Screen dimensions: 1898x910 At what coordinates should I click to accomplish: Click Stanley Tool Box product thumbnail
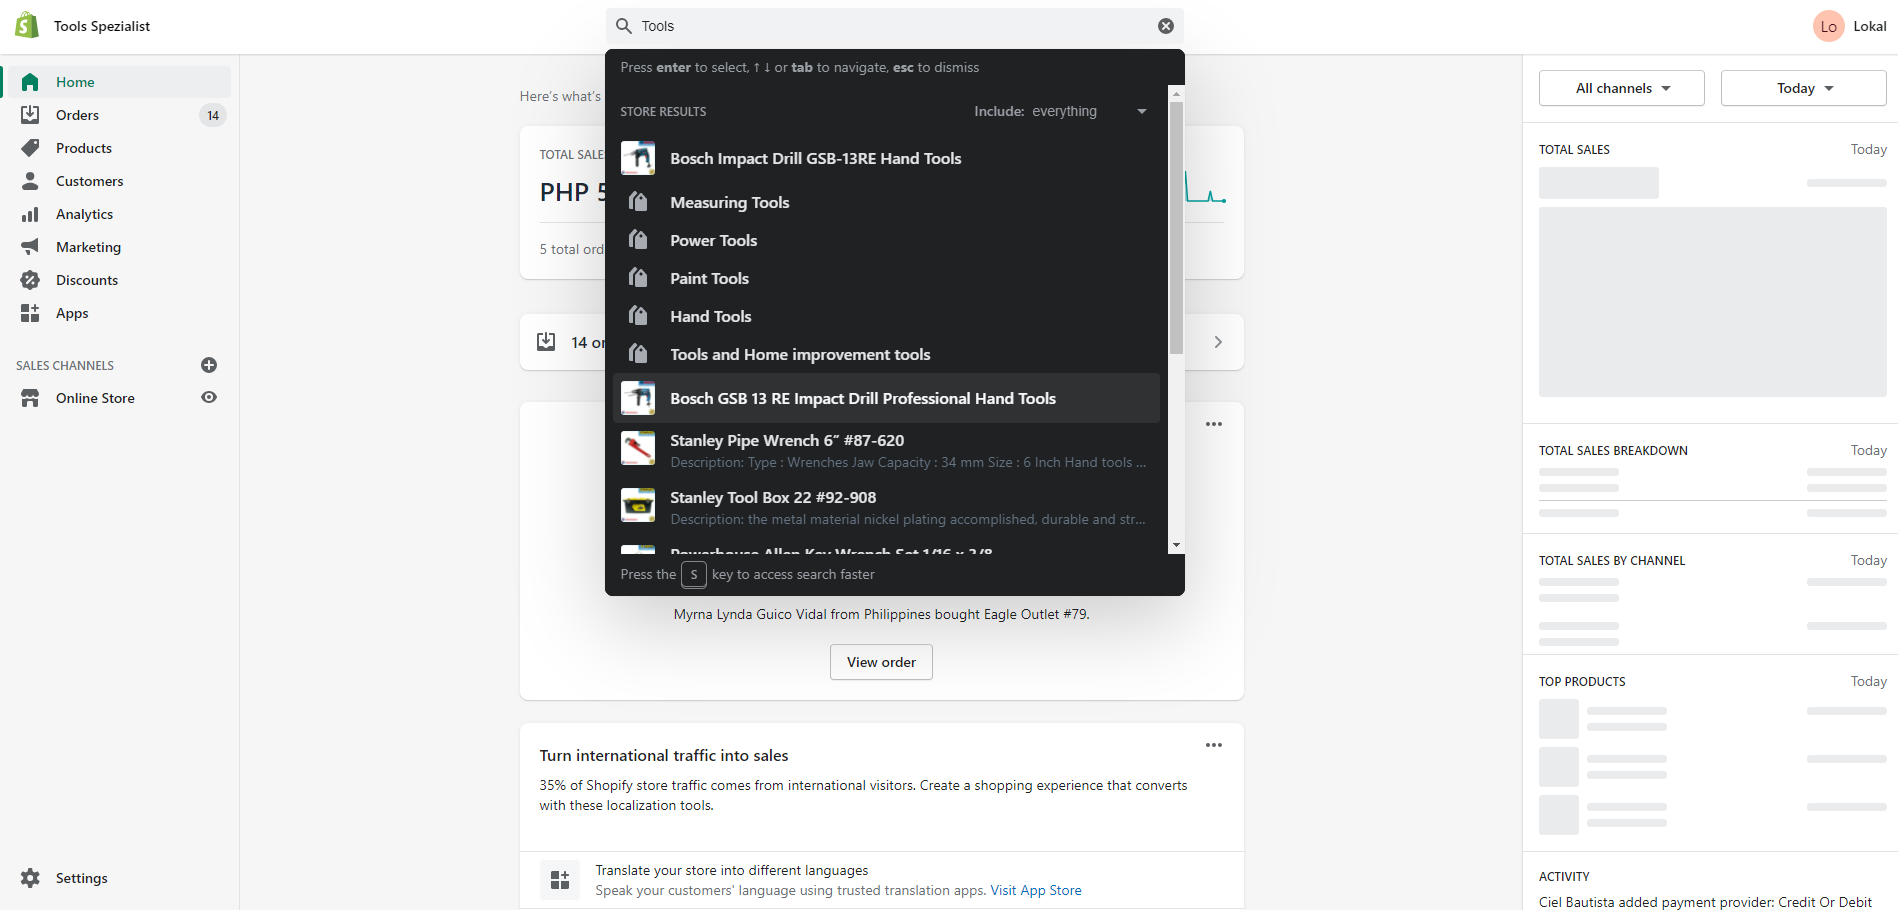click(638, 505)
